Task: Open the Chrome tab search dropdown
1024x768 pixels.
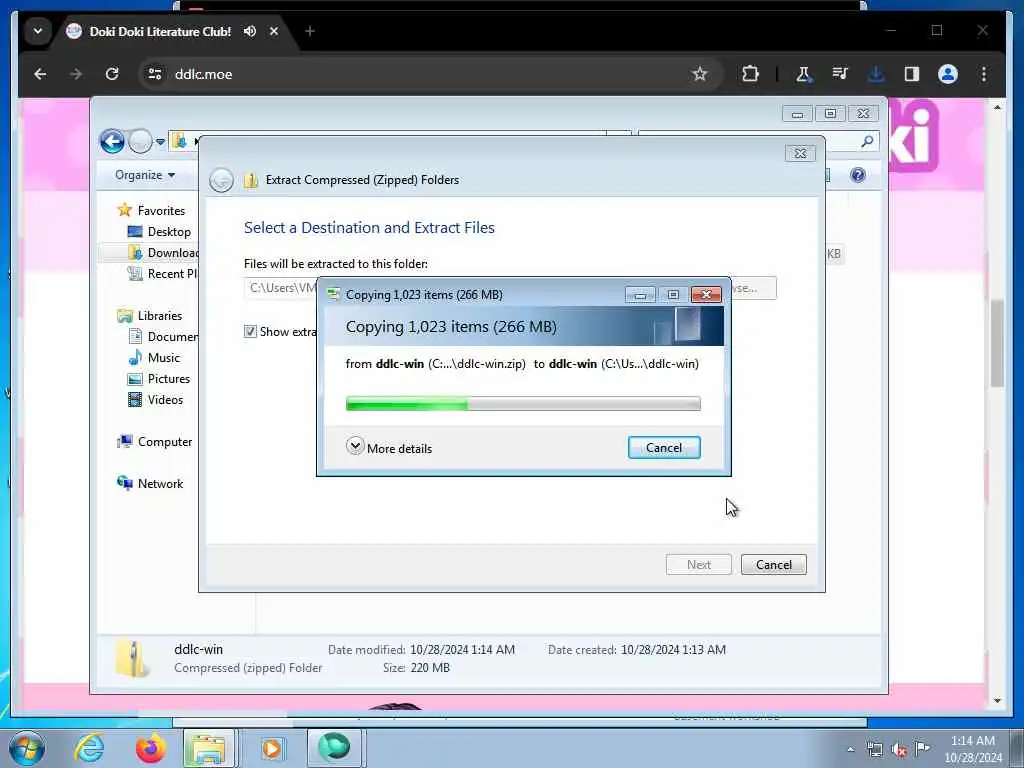Action: tap(38, 31)
